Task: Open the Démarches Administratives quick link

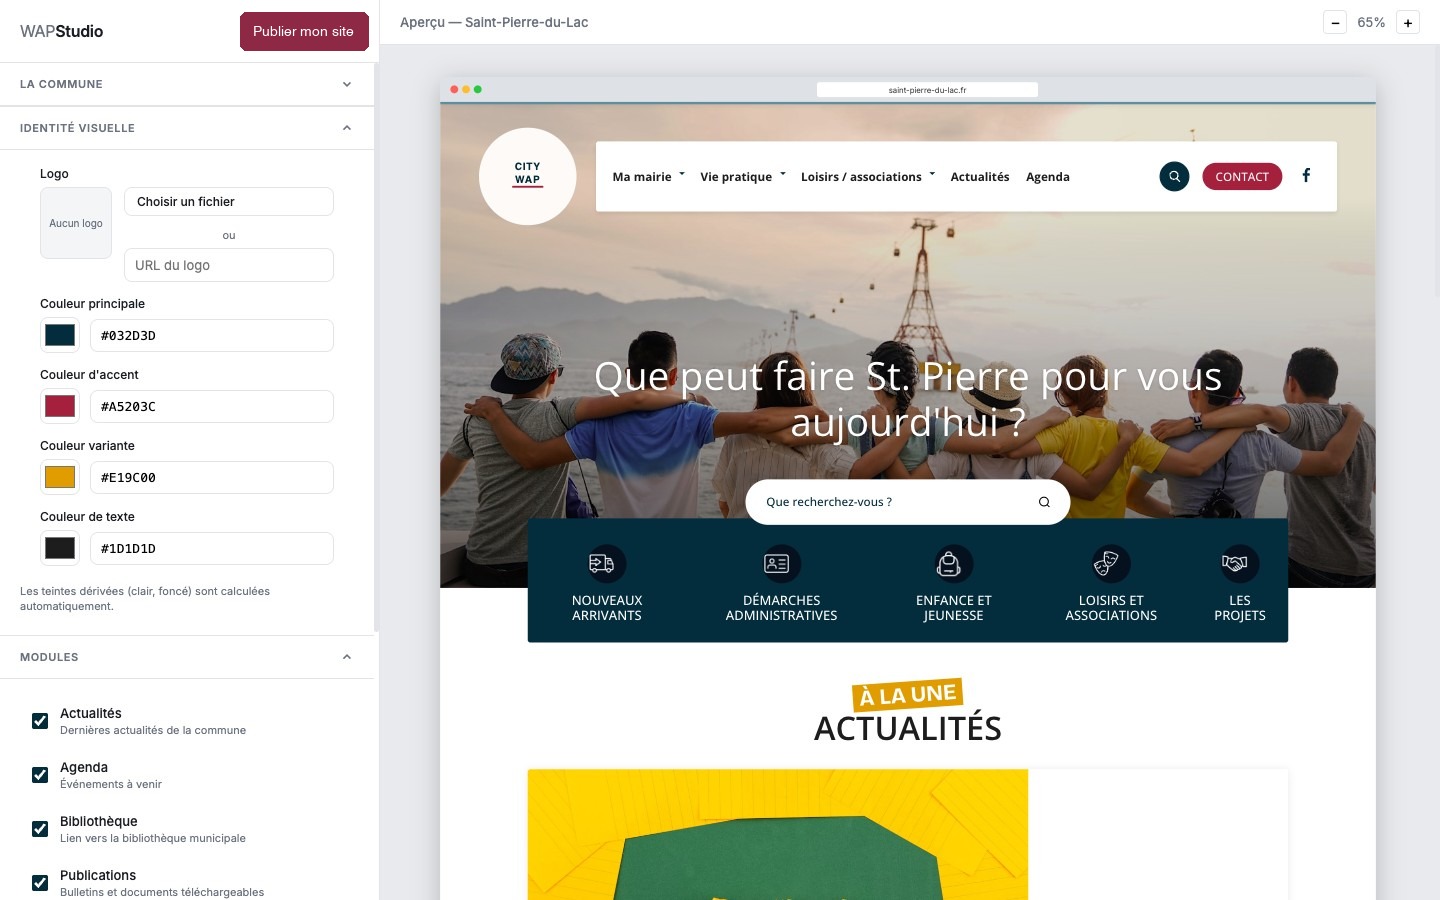Action: tap(781, 586)
